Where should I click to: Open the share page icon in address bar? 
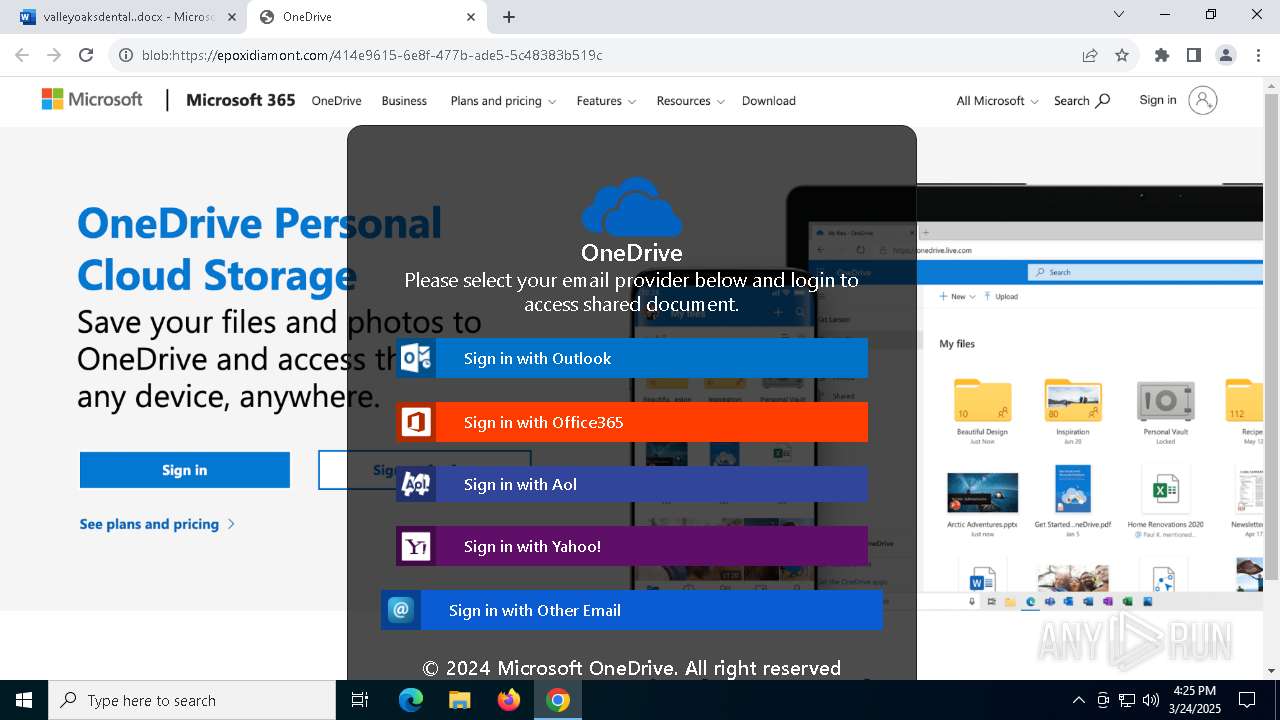click(1090, 55)
